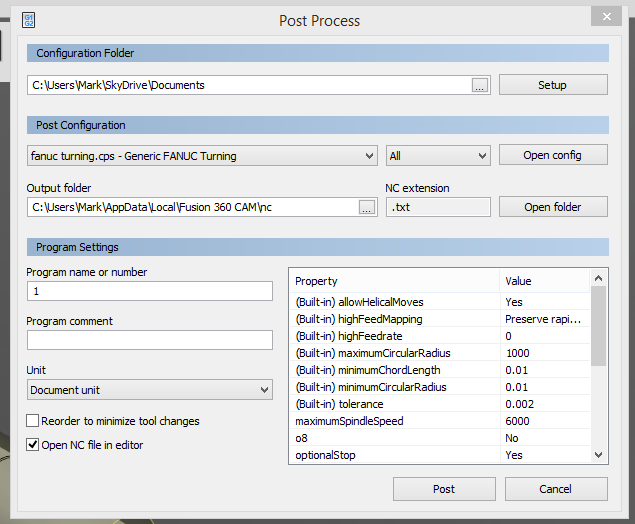The width and height of the screenshot is (635, 524).
Task: Click the Open config button
Action: click(552, 155)
